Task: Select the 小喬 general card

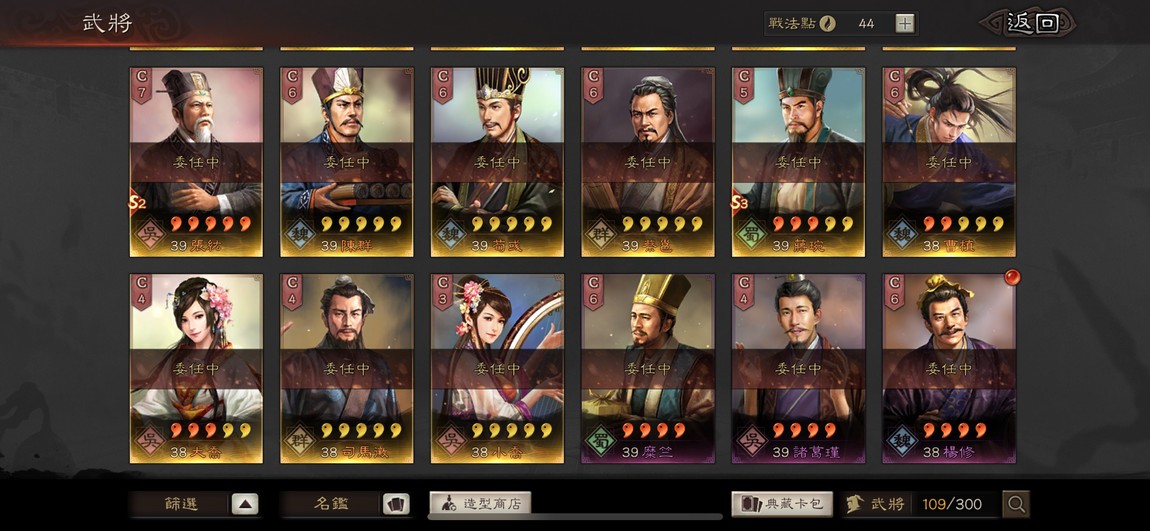Action: click(x=497, y=369)
